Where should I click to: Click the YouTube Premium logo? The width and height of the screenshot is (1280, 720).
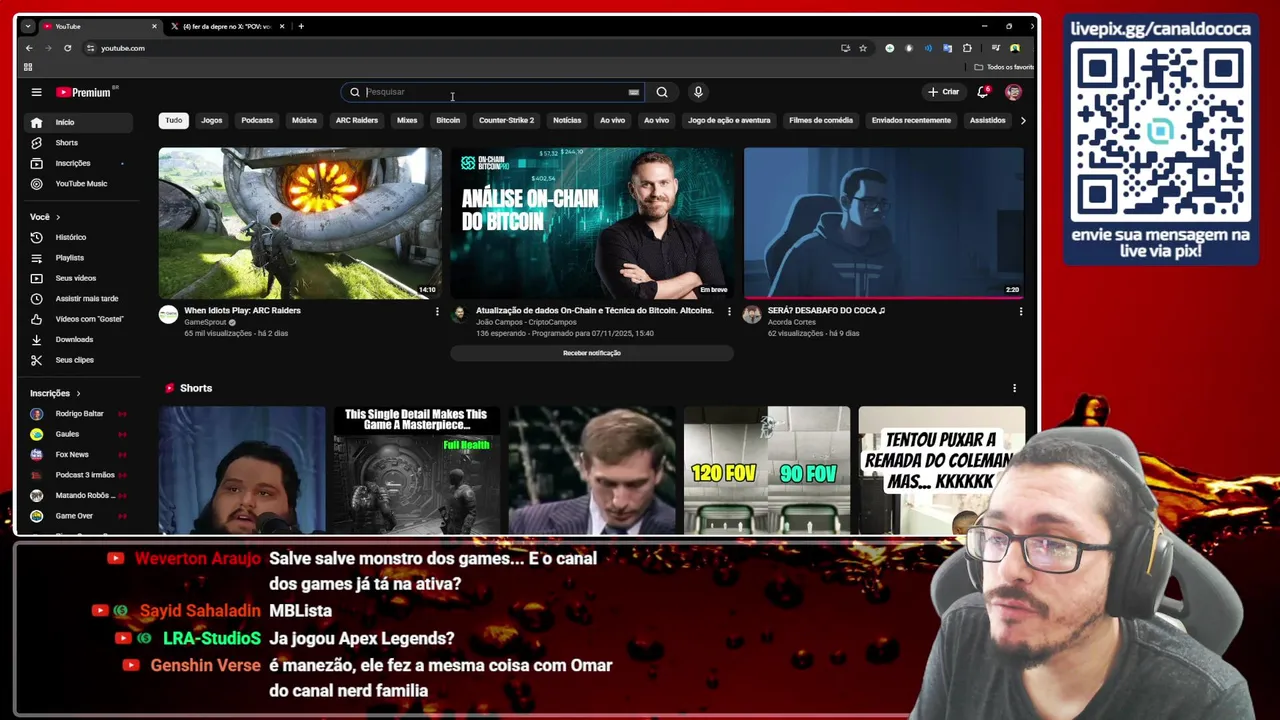pyautogui.click(x=86, y=92)
